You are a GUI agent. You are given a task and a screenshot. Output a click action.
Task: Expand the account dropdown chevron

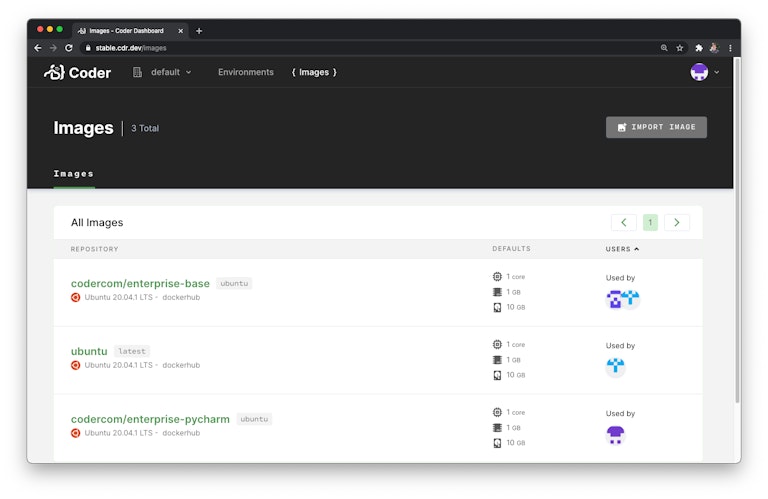[717, 72]
